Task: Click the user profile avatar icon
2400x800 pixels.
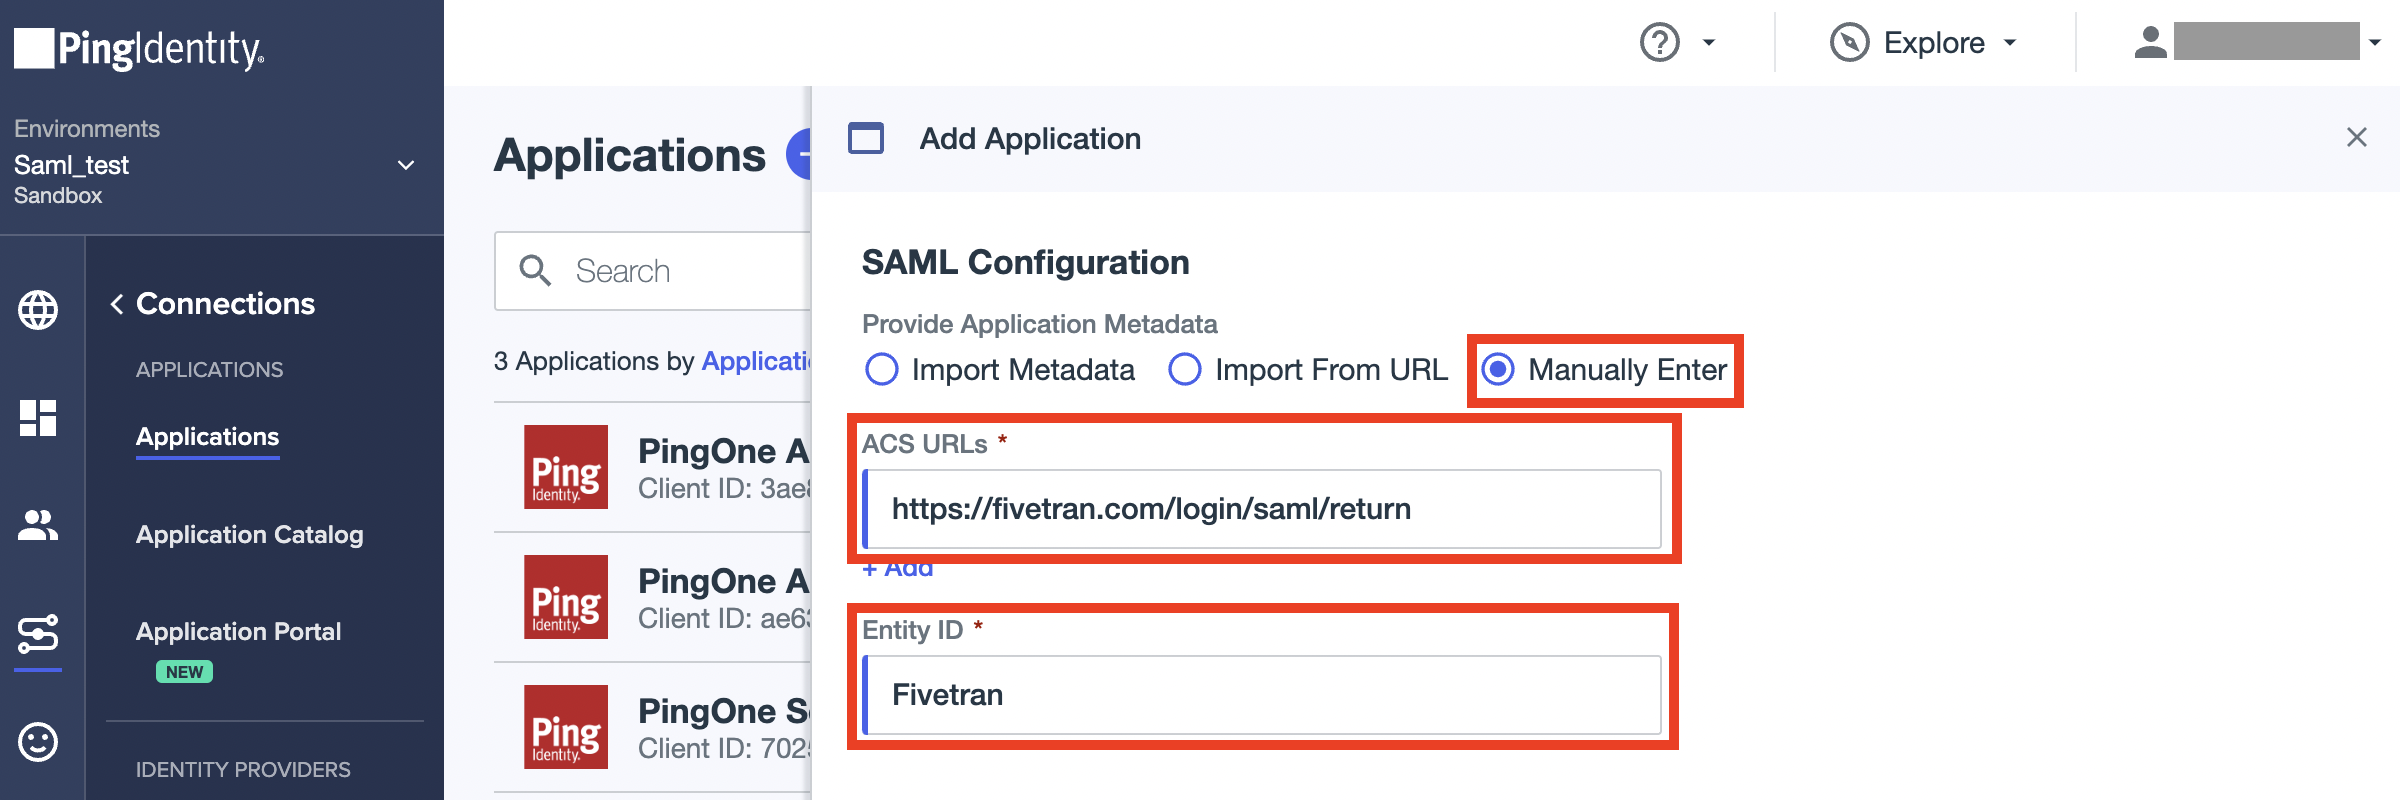Action: (2151, 42)
